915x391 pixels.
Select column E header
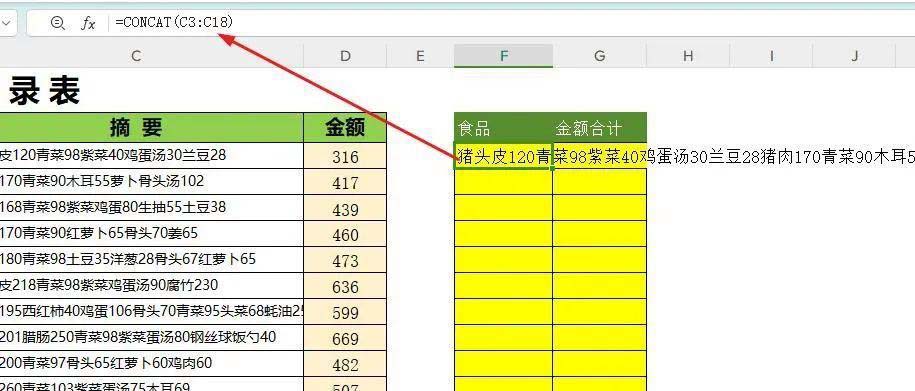point(420,56)
